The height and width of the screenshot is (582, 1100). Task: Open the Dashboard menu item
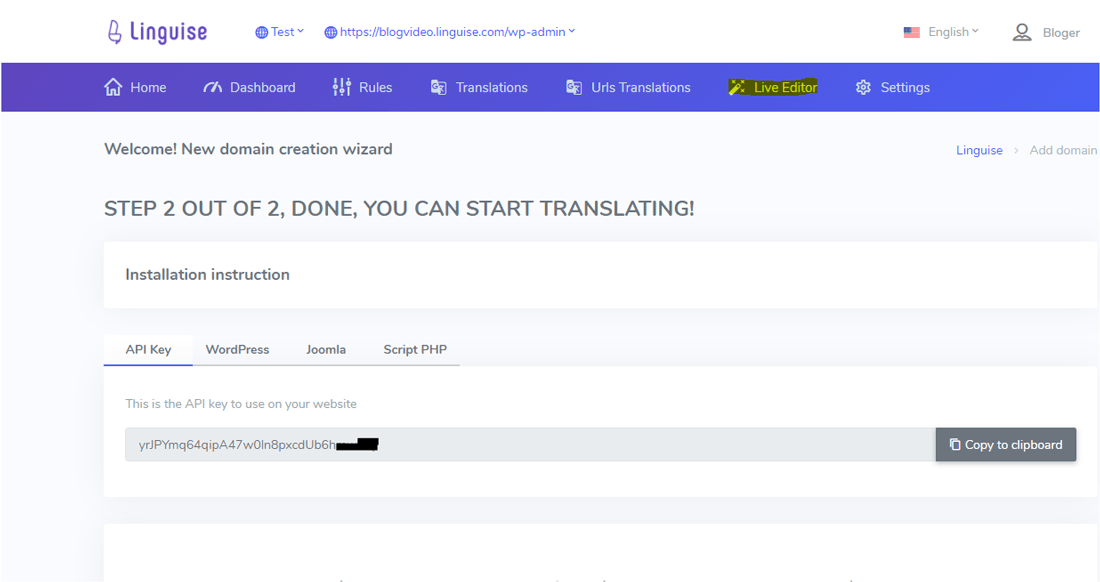pyautogui.click(x=249, y=87)
